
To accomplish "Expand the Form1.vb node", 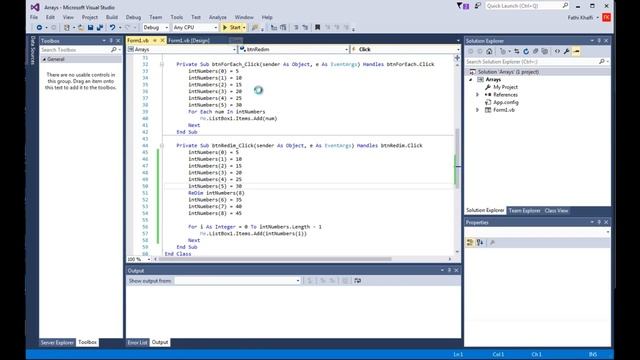I will (x=478, y=110).
